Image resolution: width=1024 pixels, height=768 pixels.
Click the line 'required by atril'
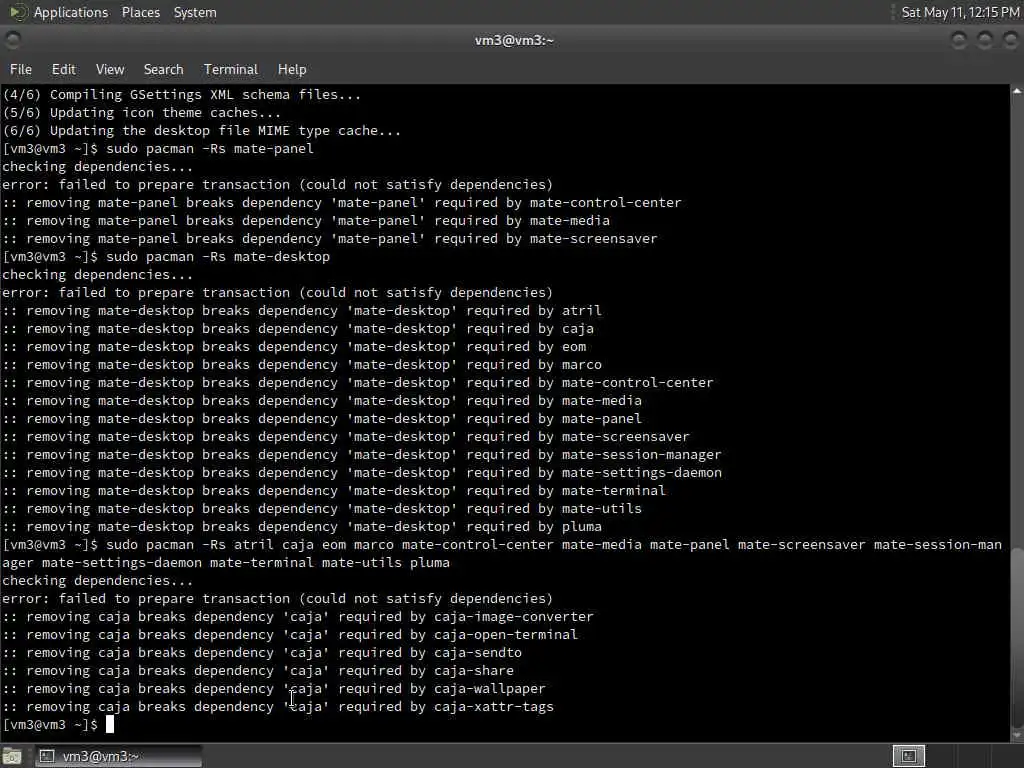click(x=302, y=310)
